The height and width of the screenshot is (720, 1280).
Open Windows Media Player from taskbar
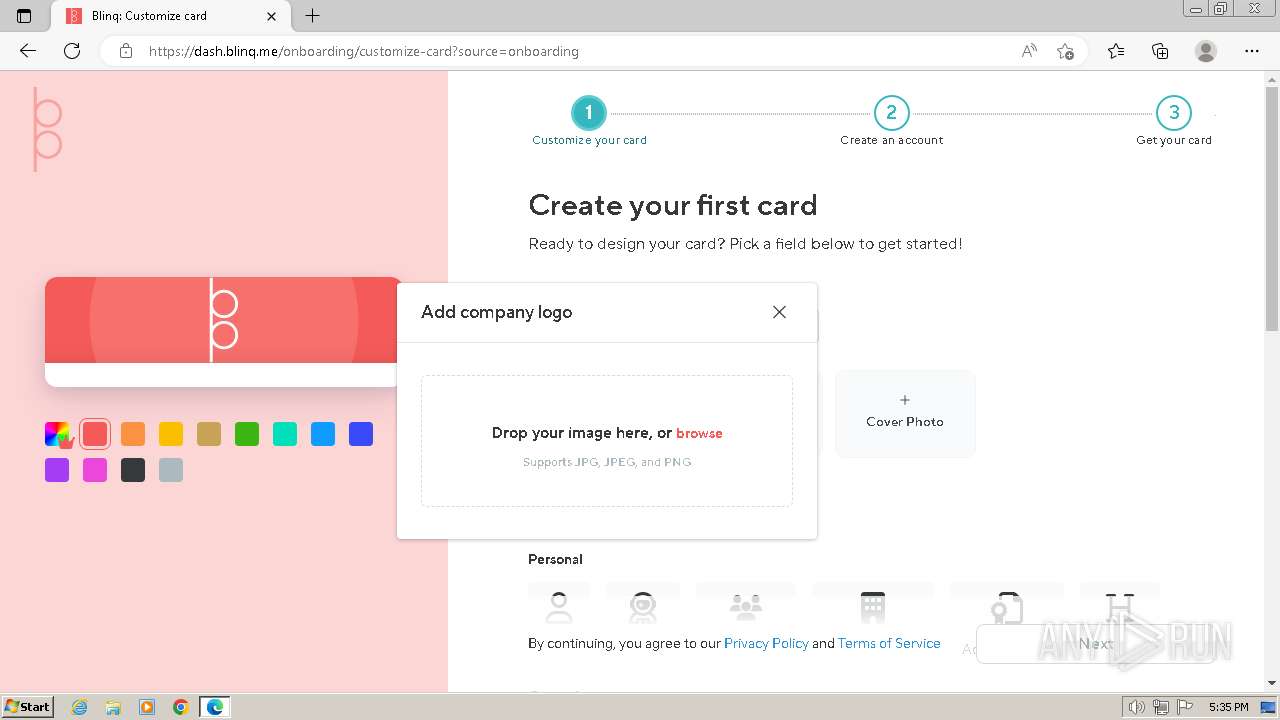tap(147, 707)
